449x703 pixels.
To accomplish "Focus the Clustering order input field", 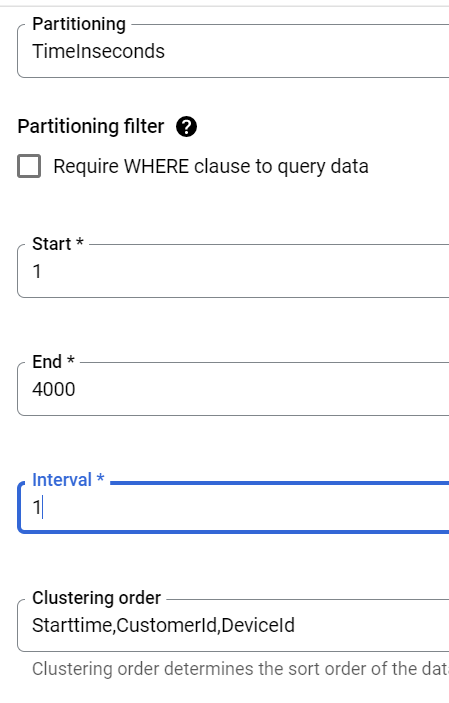I will 233,625.
